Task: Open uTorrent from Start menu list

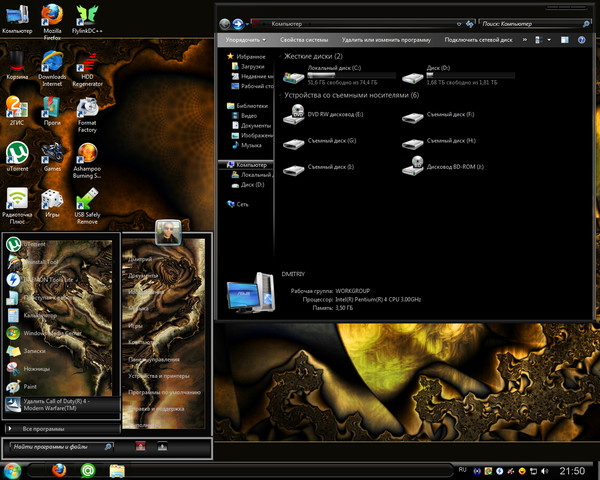Action: coord(59,244)
